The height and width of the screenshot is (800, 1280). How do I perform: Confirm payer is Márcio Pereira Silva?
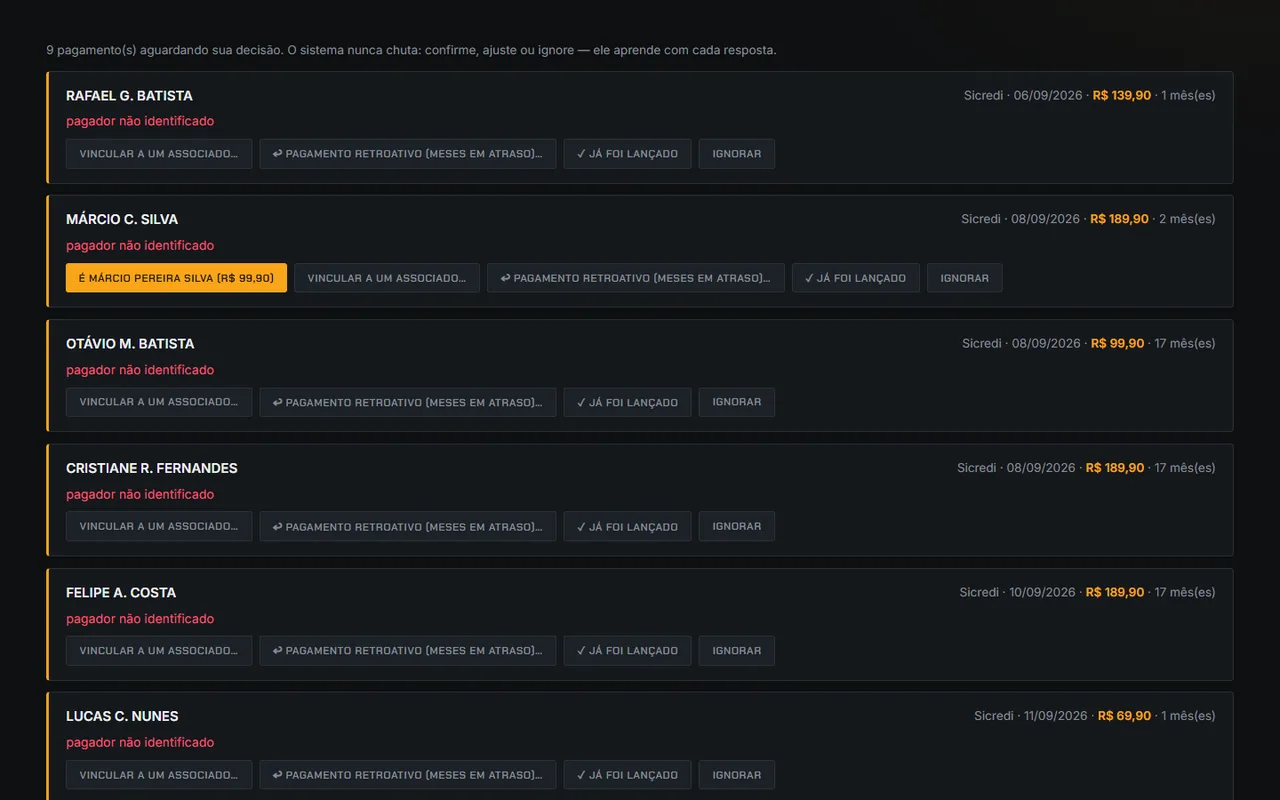[x=176, y=278]
